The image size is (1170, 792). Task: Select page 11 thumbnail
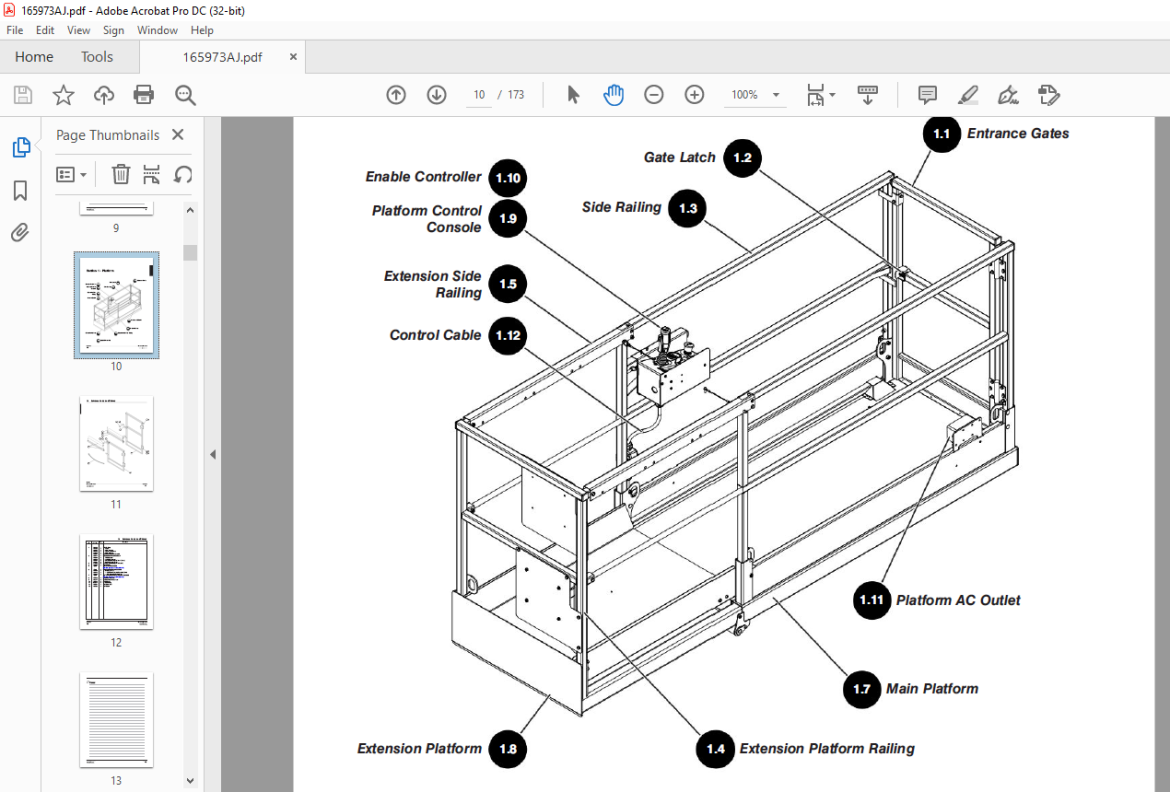[116, 443]
